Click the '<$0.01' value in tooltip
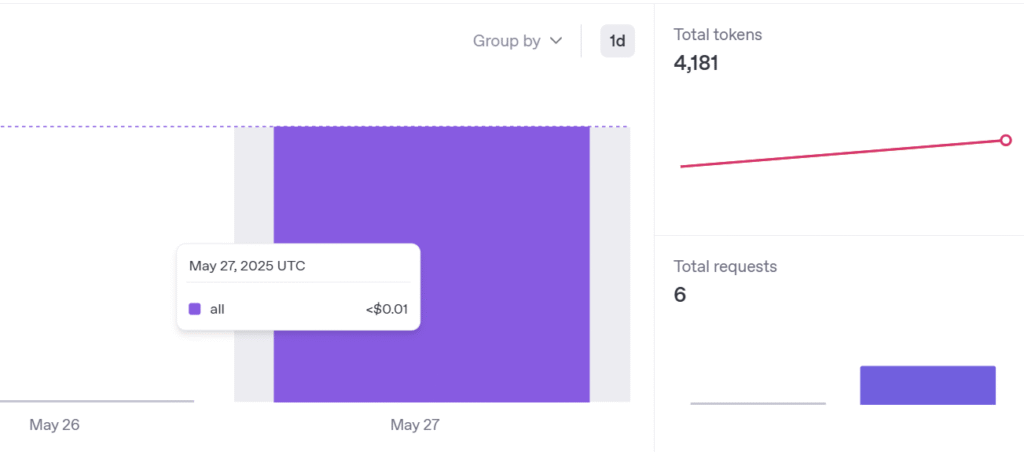This screenshot has width=1024, height=452. click(387, 309)
